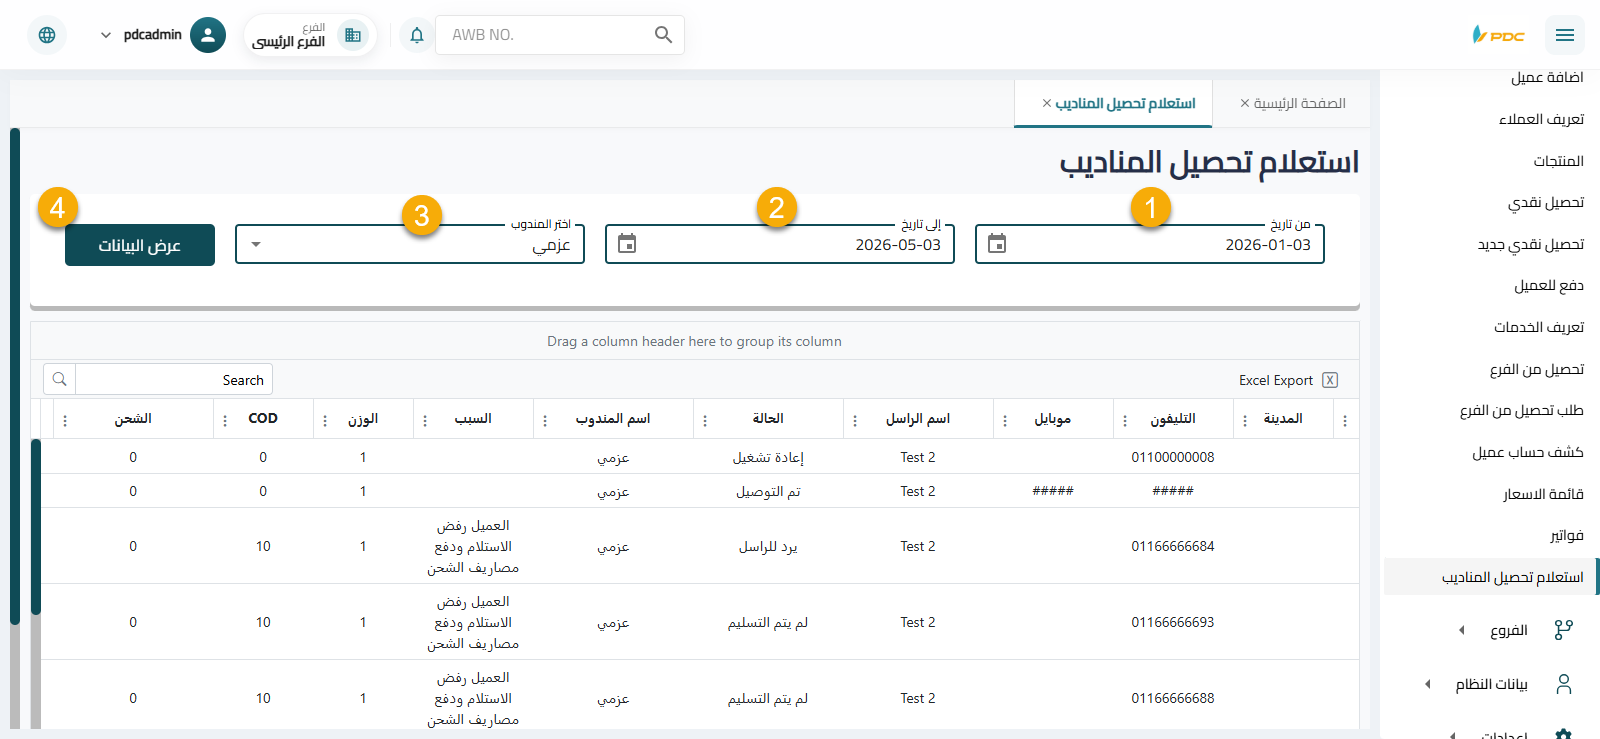Toggle the hamburger sidebar menu
Screen dimensions: 1600x739
1565,35
